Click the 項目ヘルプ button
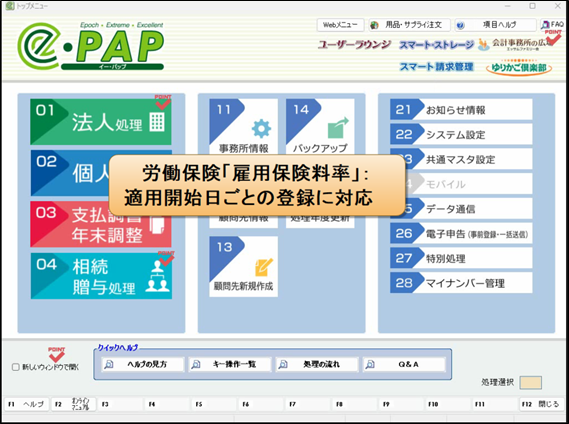 click(x=495, y=25)
